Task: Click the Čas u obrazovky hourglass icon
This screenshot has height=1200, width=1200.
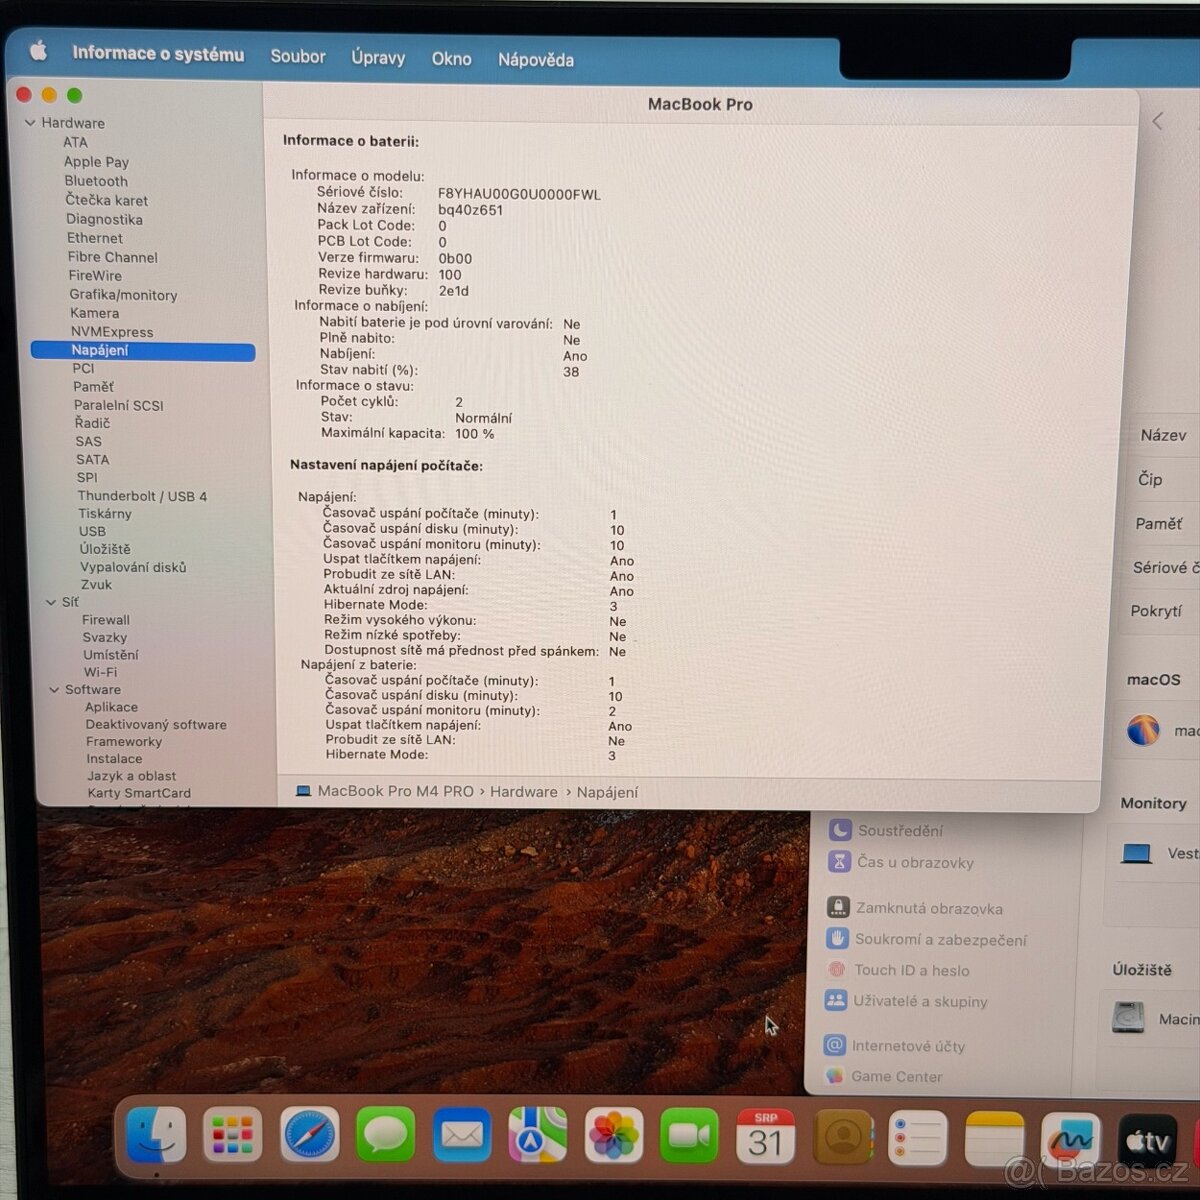Action: coord(839,861)
